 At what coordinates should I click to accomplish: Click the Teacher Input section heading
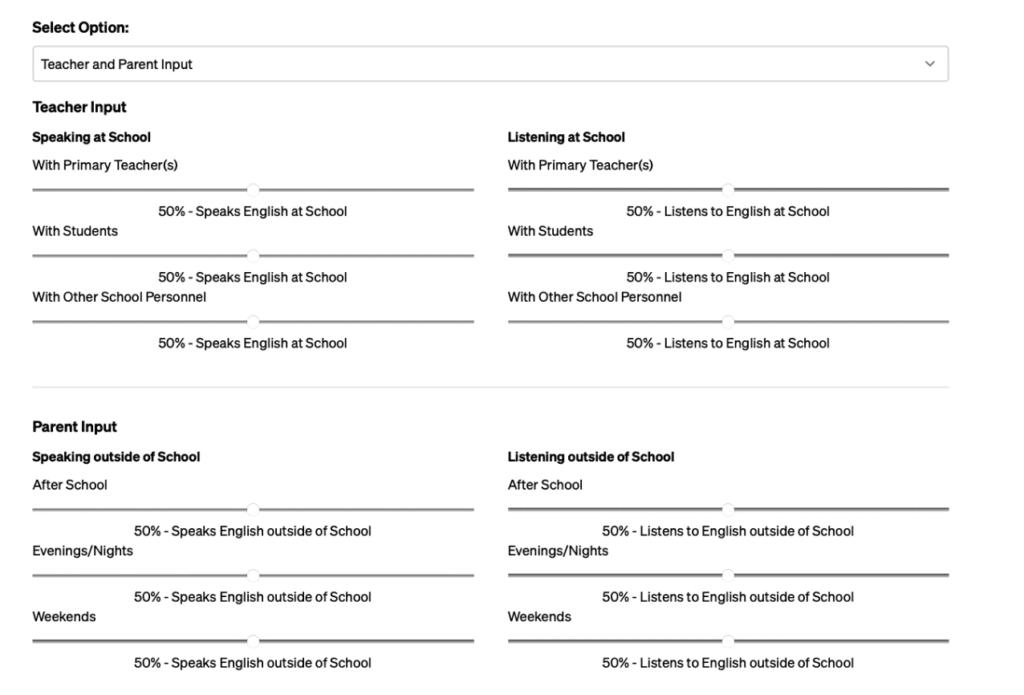79,107
